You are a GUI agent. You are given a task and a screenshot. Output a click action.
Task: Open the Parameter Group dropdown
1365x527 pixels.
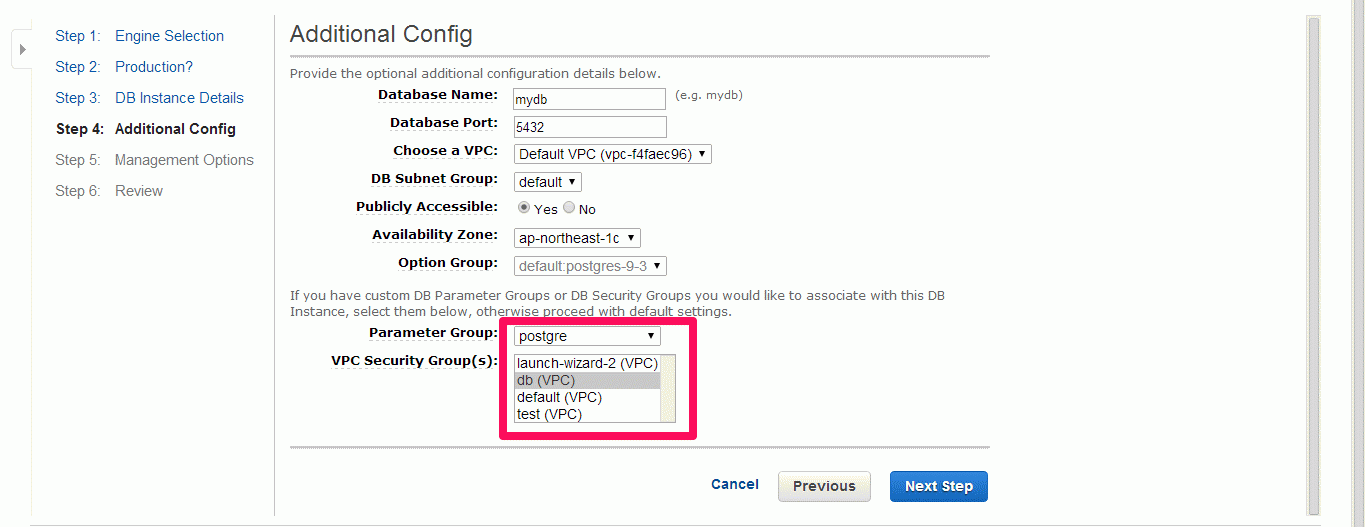click(x=587, y=336)
